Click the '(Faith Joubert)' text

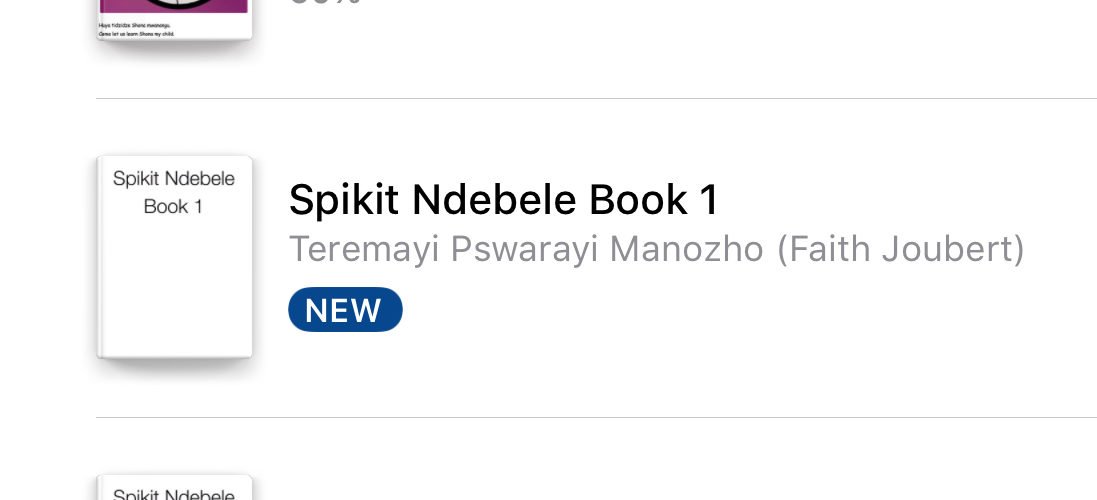[x=901, y=249]
